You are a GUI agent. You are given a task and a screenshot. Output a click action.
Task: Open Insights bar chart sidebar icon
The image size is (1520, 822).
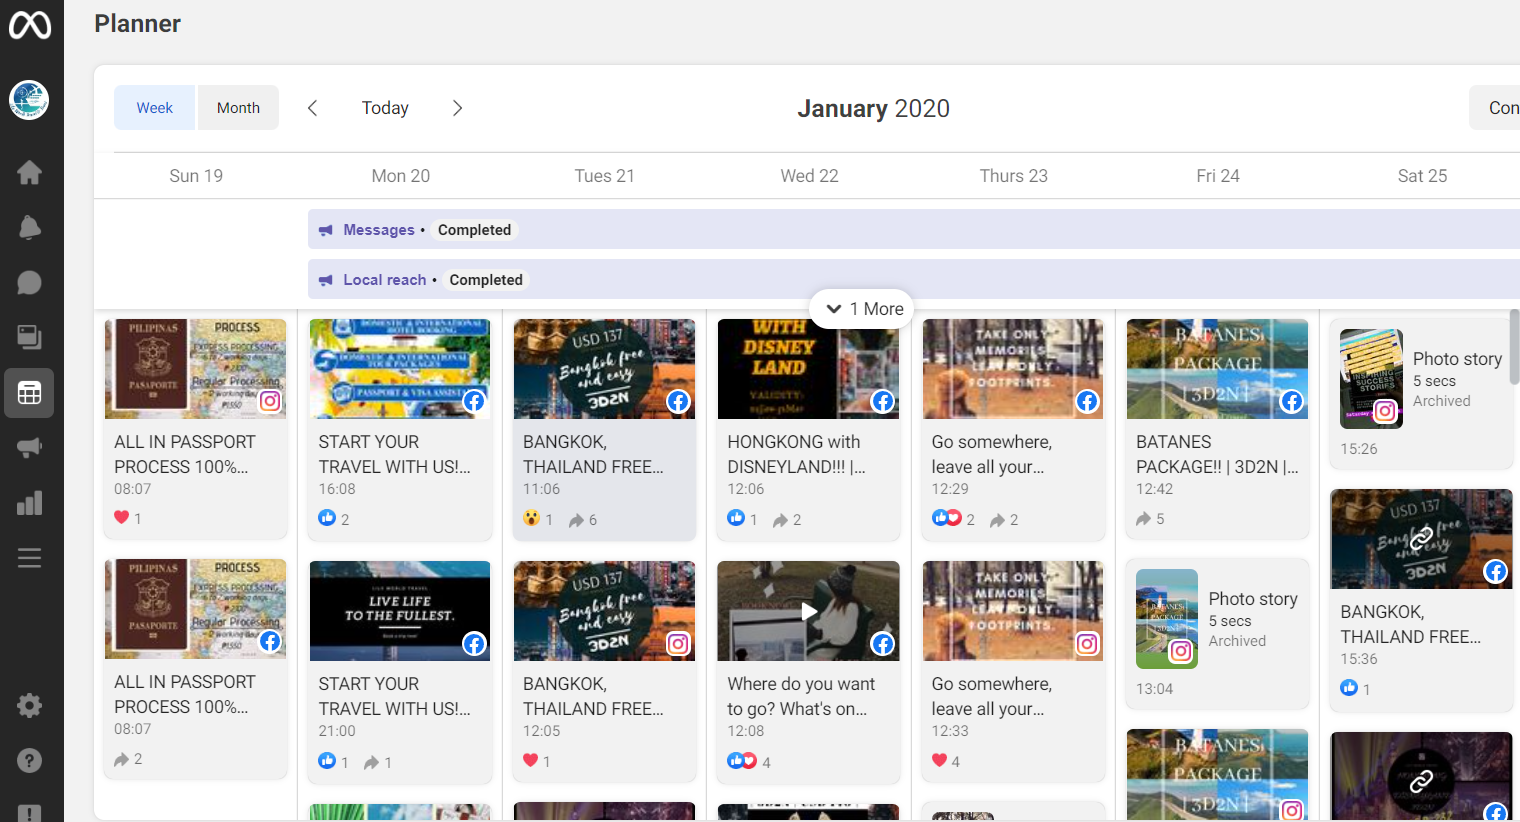tap(29, 502)
